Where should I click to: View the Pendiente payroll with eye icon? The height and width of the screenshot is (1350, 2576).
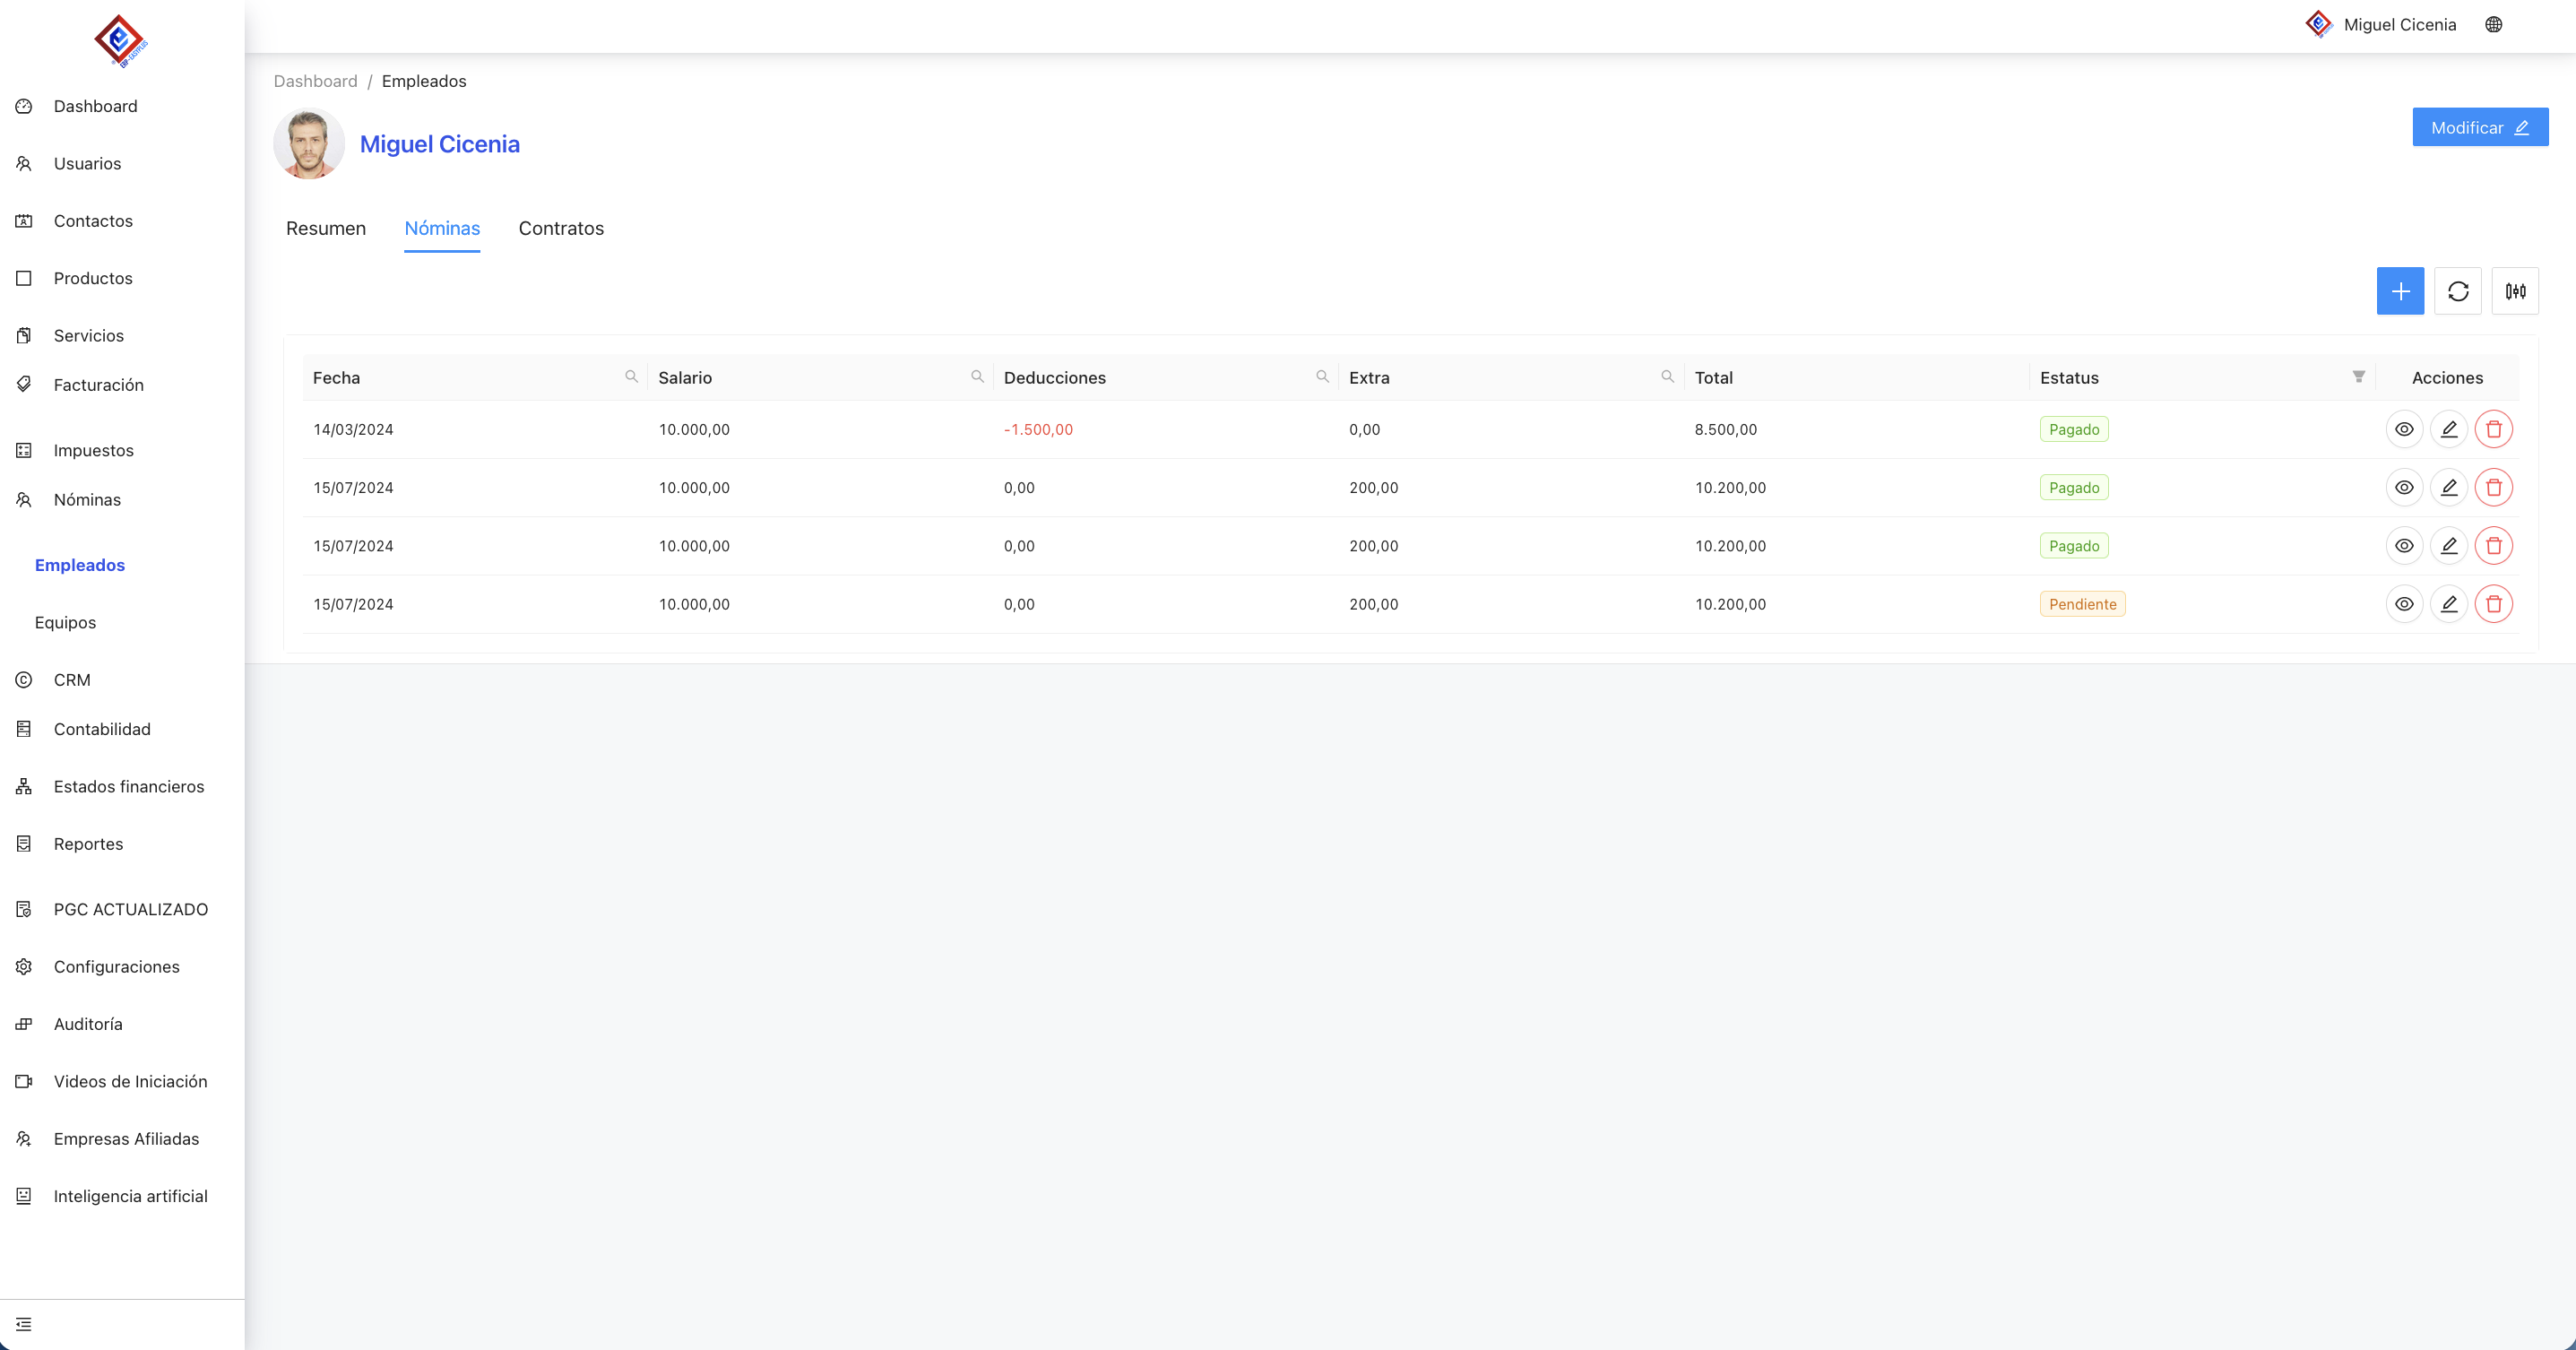tap(2404, 604)
